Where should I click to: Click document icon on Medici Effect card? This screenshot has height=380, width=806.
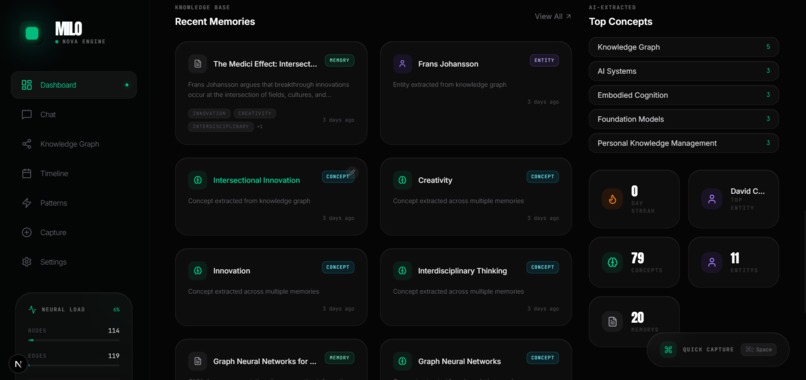pos(197,64)
